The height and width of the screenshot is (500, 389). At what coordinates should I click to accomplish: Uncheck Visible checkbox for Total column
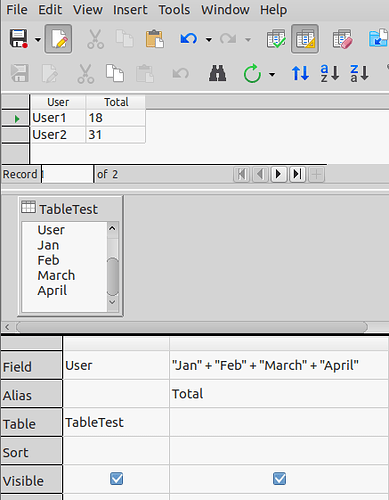279,479
